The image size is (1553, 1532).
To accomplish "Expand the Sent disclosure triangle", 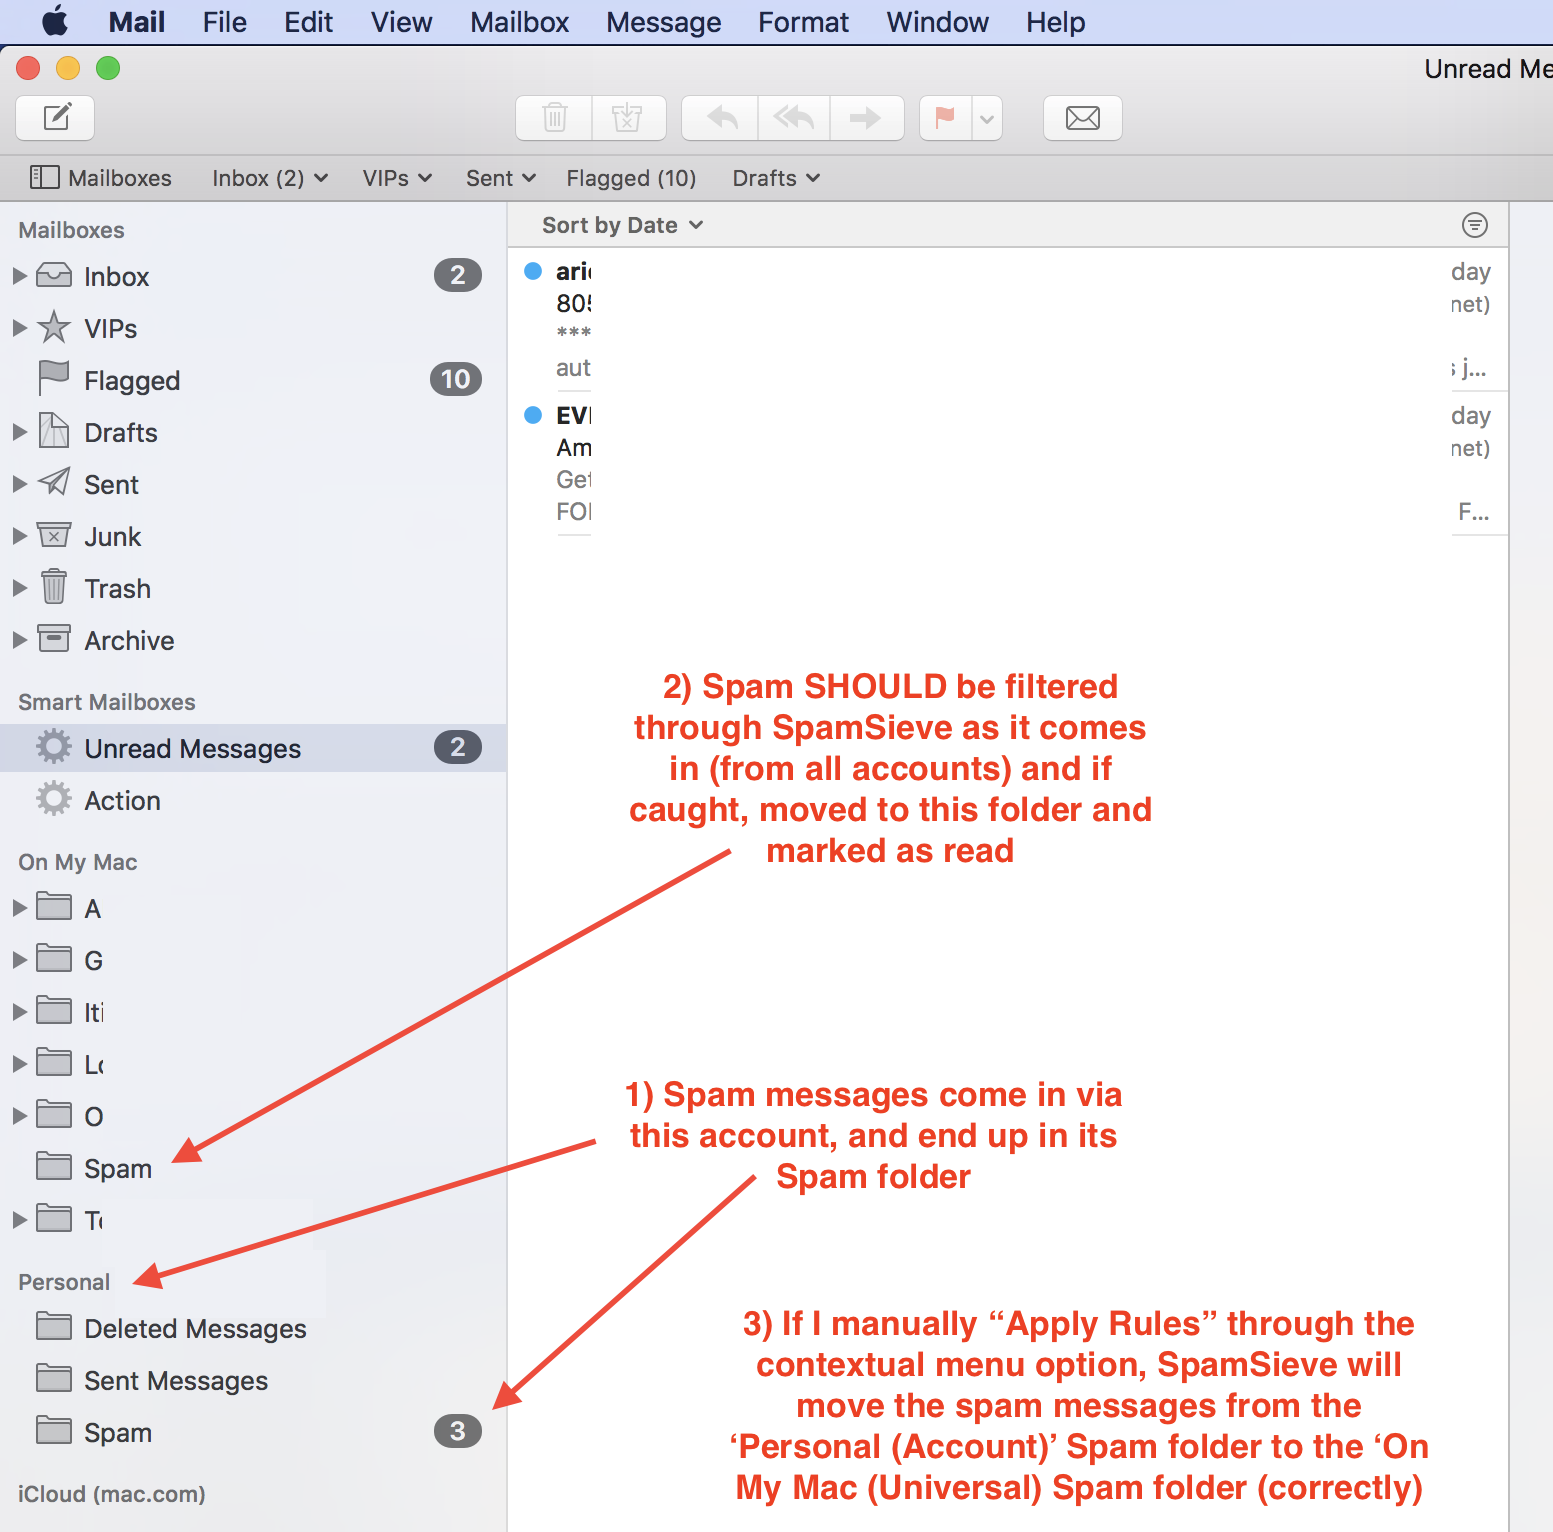I will [19, 484].
